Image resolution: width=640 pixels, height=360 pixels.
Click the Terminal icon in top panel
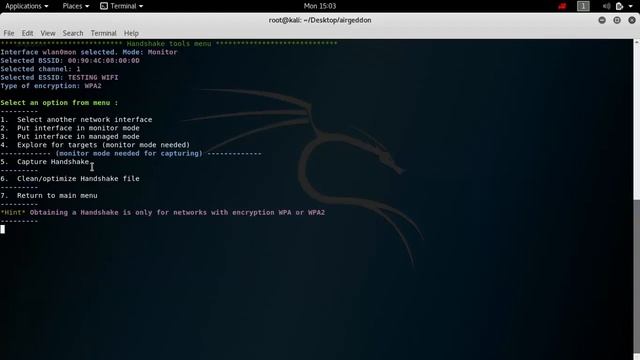click(x=104, y=6)
